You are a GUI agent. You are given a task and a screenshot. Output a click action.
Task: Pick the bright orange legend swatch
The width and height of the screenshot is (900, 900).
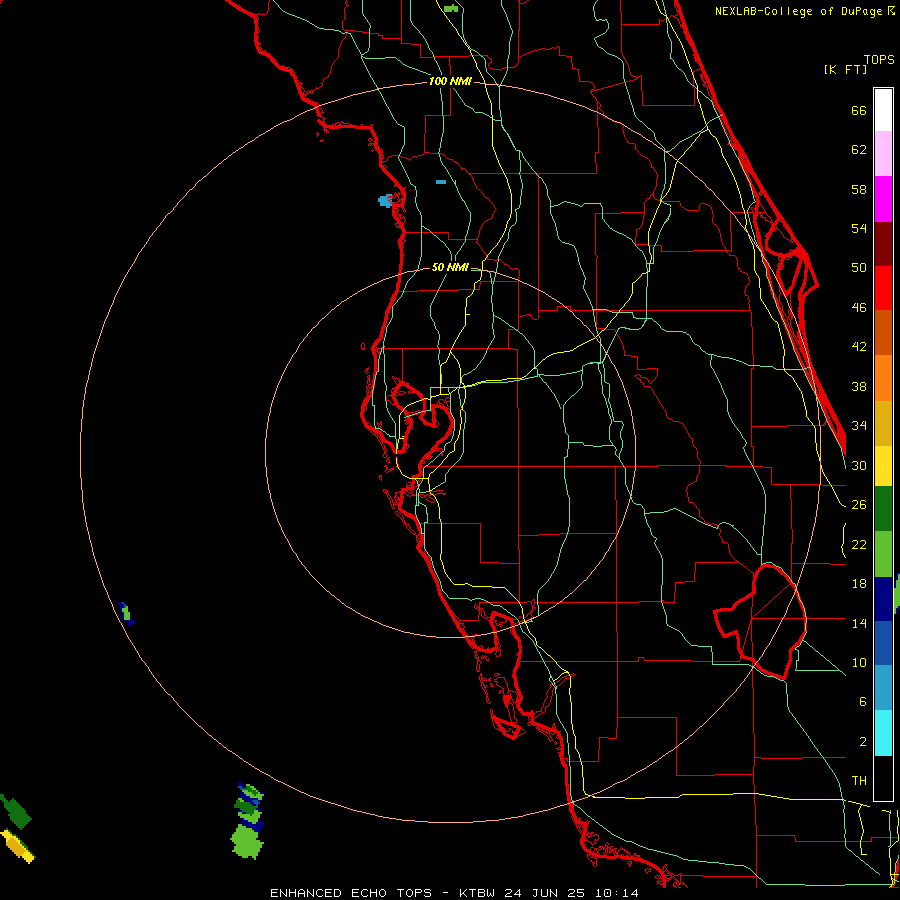pyautogui.click(x=883, y=377)
